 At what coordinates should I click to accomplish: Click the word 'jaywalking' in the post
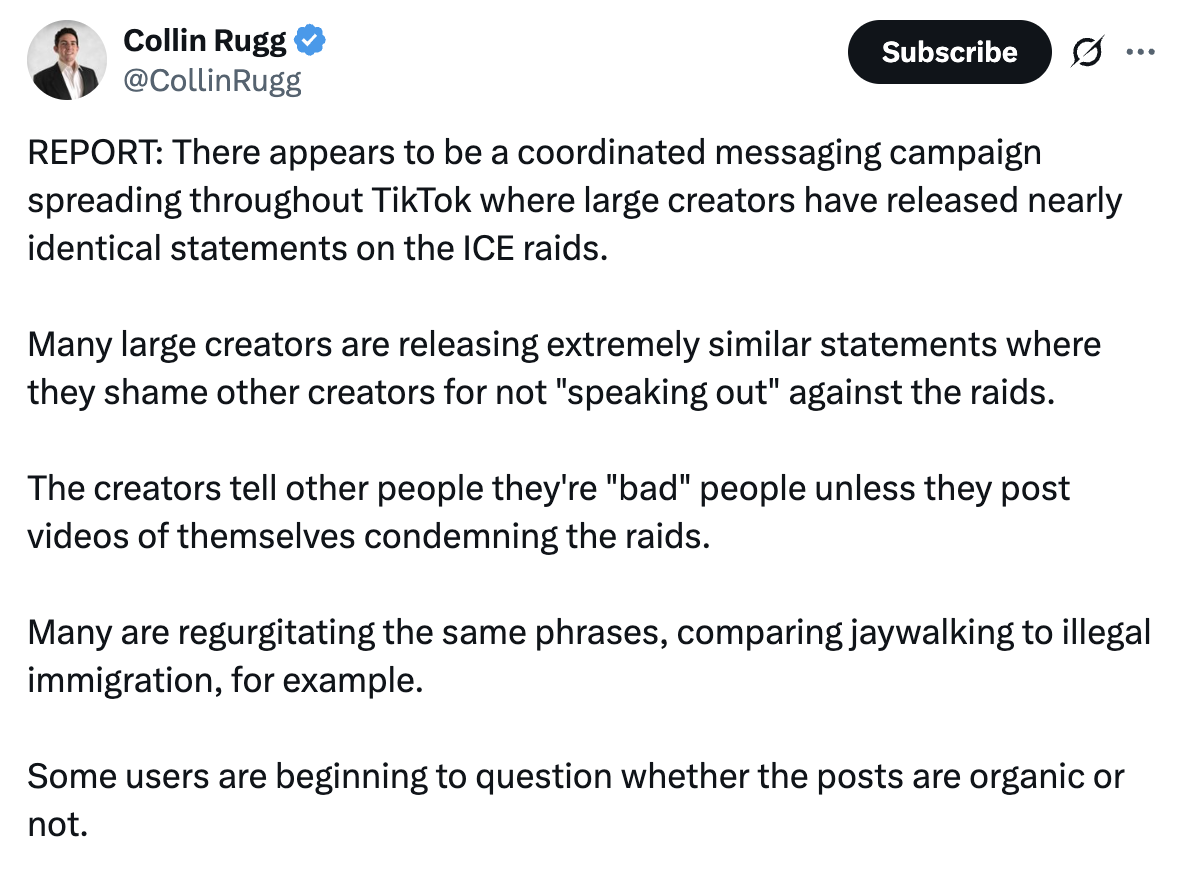(931, 633)
